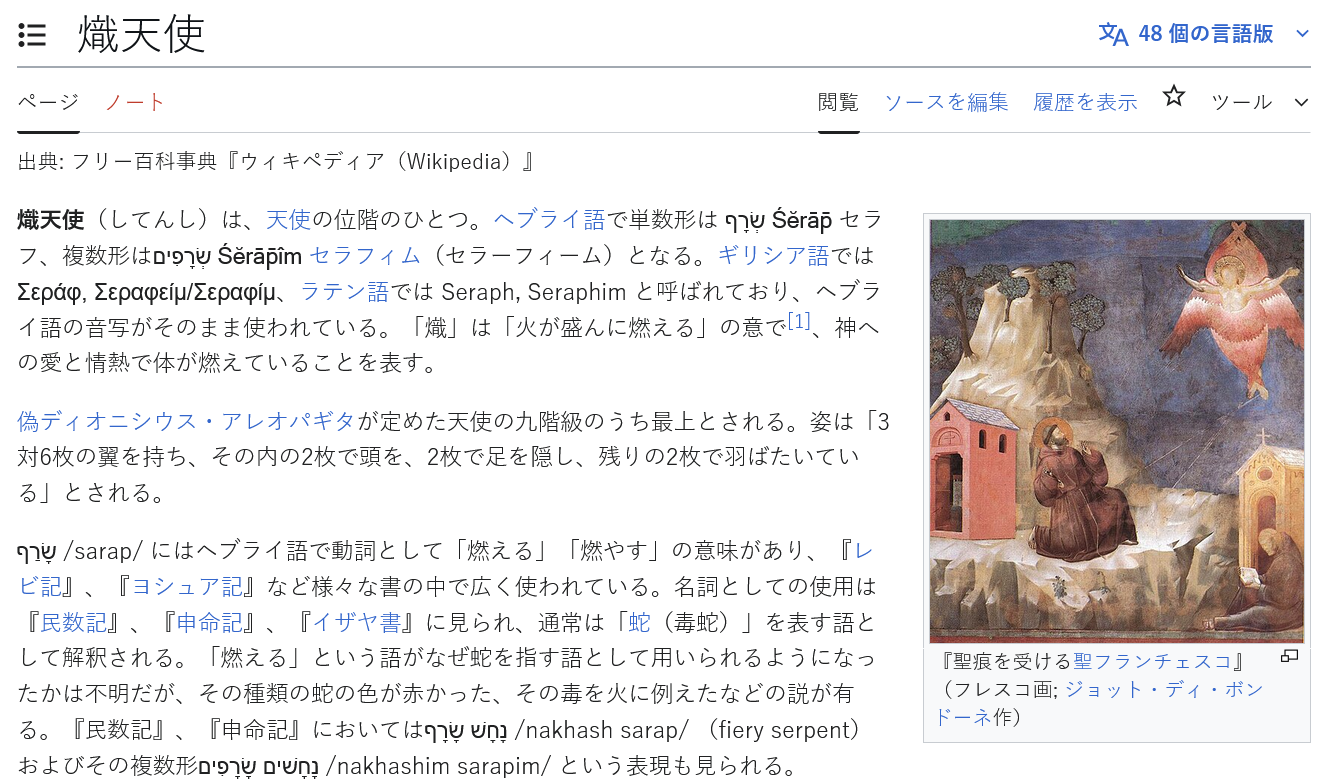Follow the ヨシュア記 link
The image size is (1320, 780).
coord(186,585)
